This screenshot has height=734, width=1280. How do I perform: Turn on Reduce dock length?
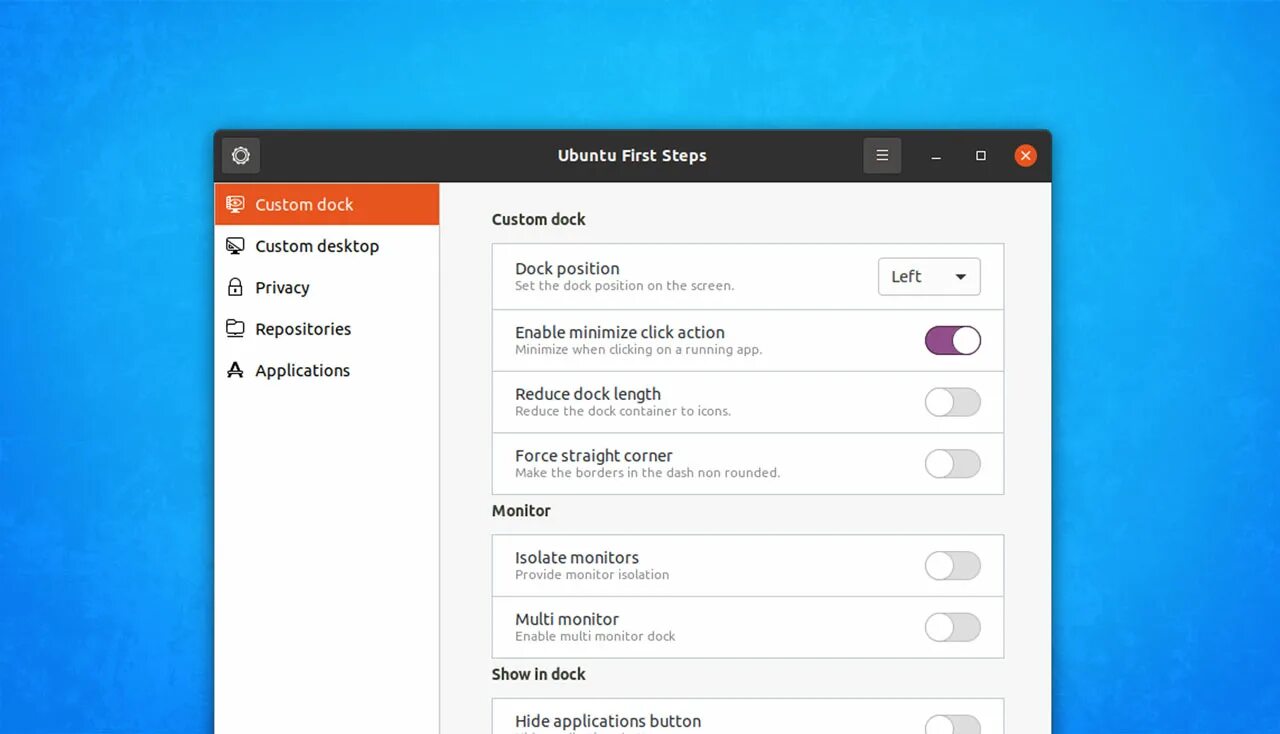click(x=953, y=403)
